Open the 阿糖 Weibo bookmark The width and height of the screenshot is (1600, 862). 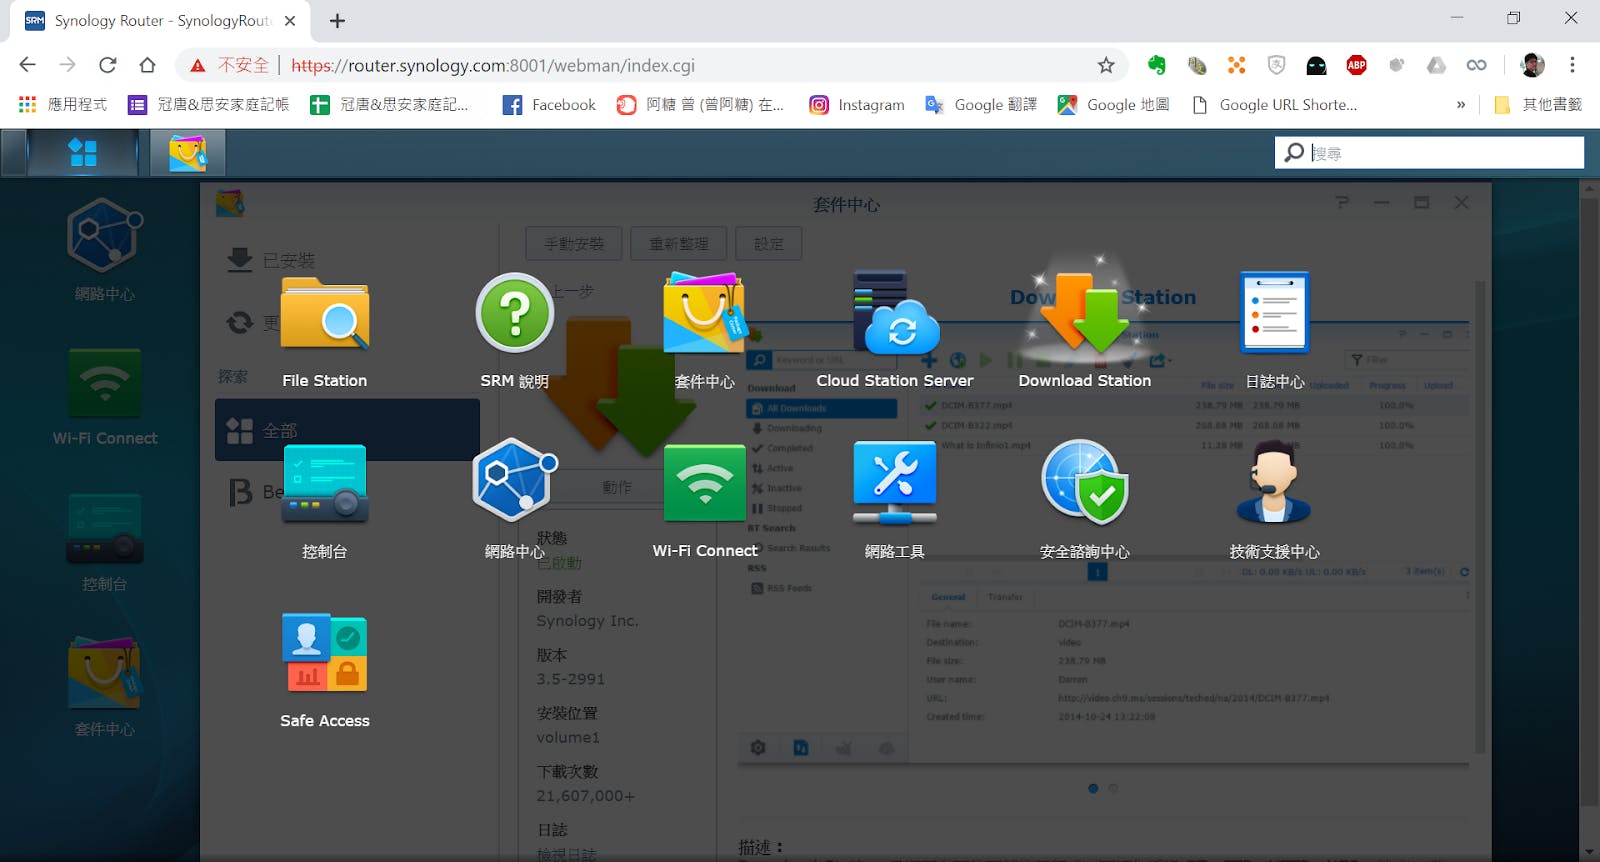700,105
